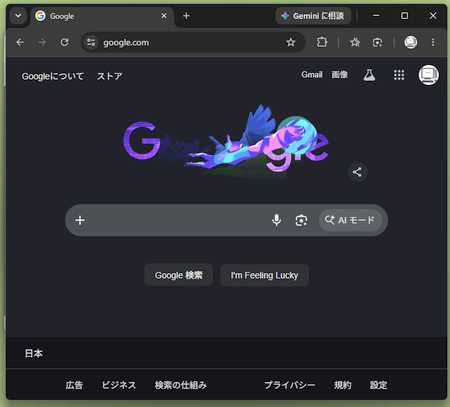The width and height of the screenshot is (450, 407).
Task: Maximize the Chrome window
Action: (404, 16)
